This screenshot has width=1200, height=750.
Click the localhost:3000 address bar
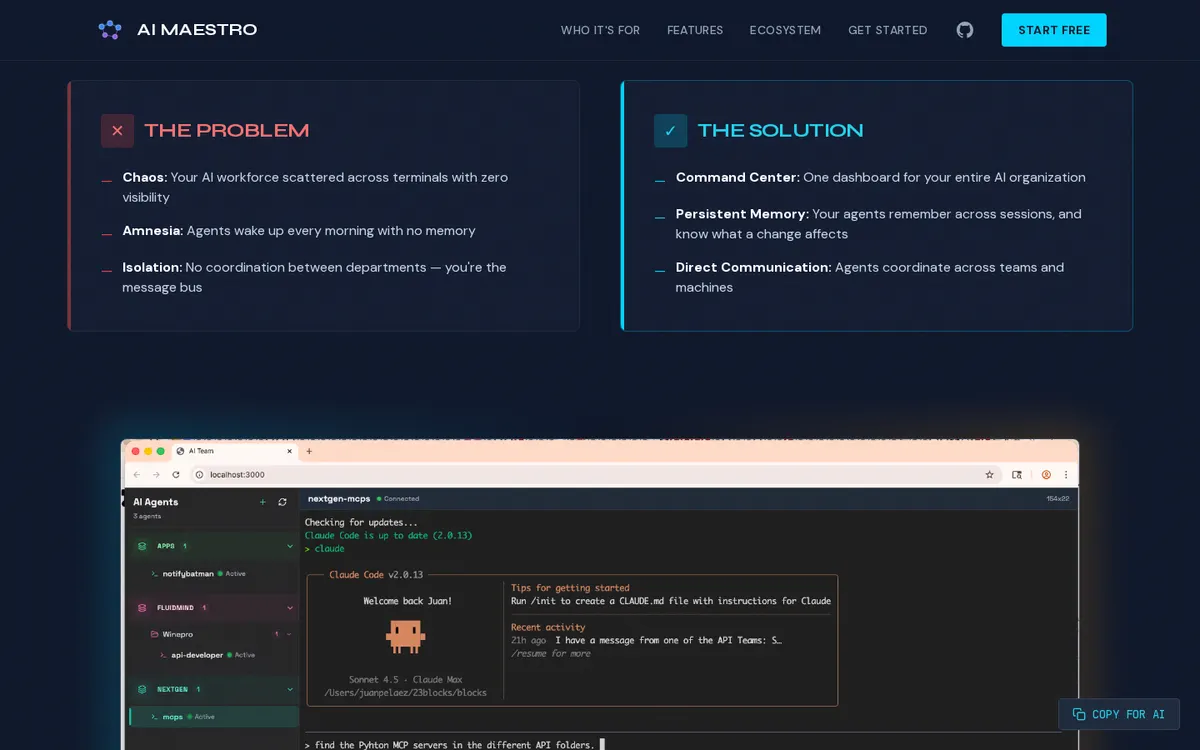[596, 475]
